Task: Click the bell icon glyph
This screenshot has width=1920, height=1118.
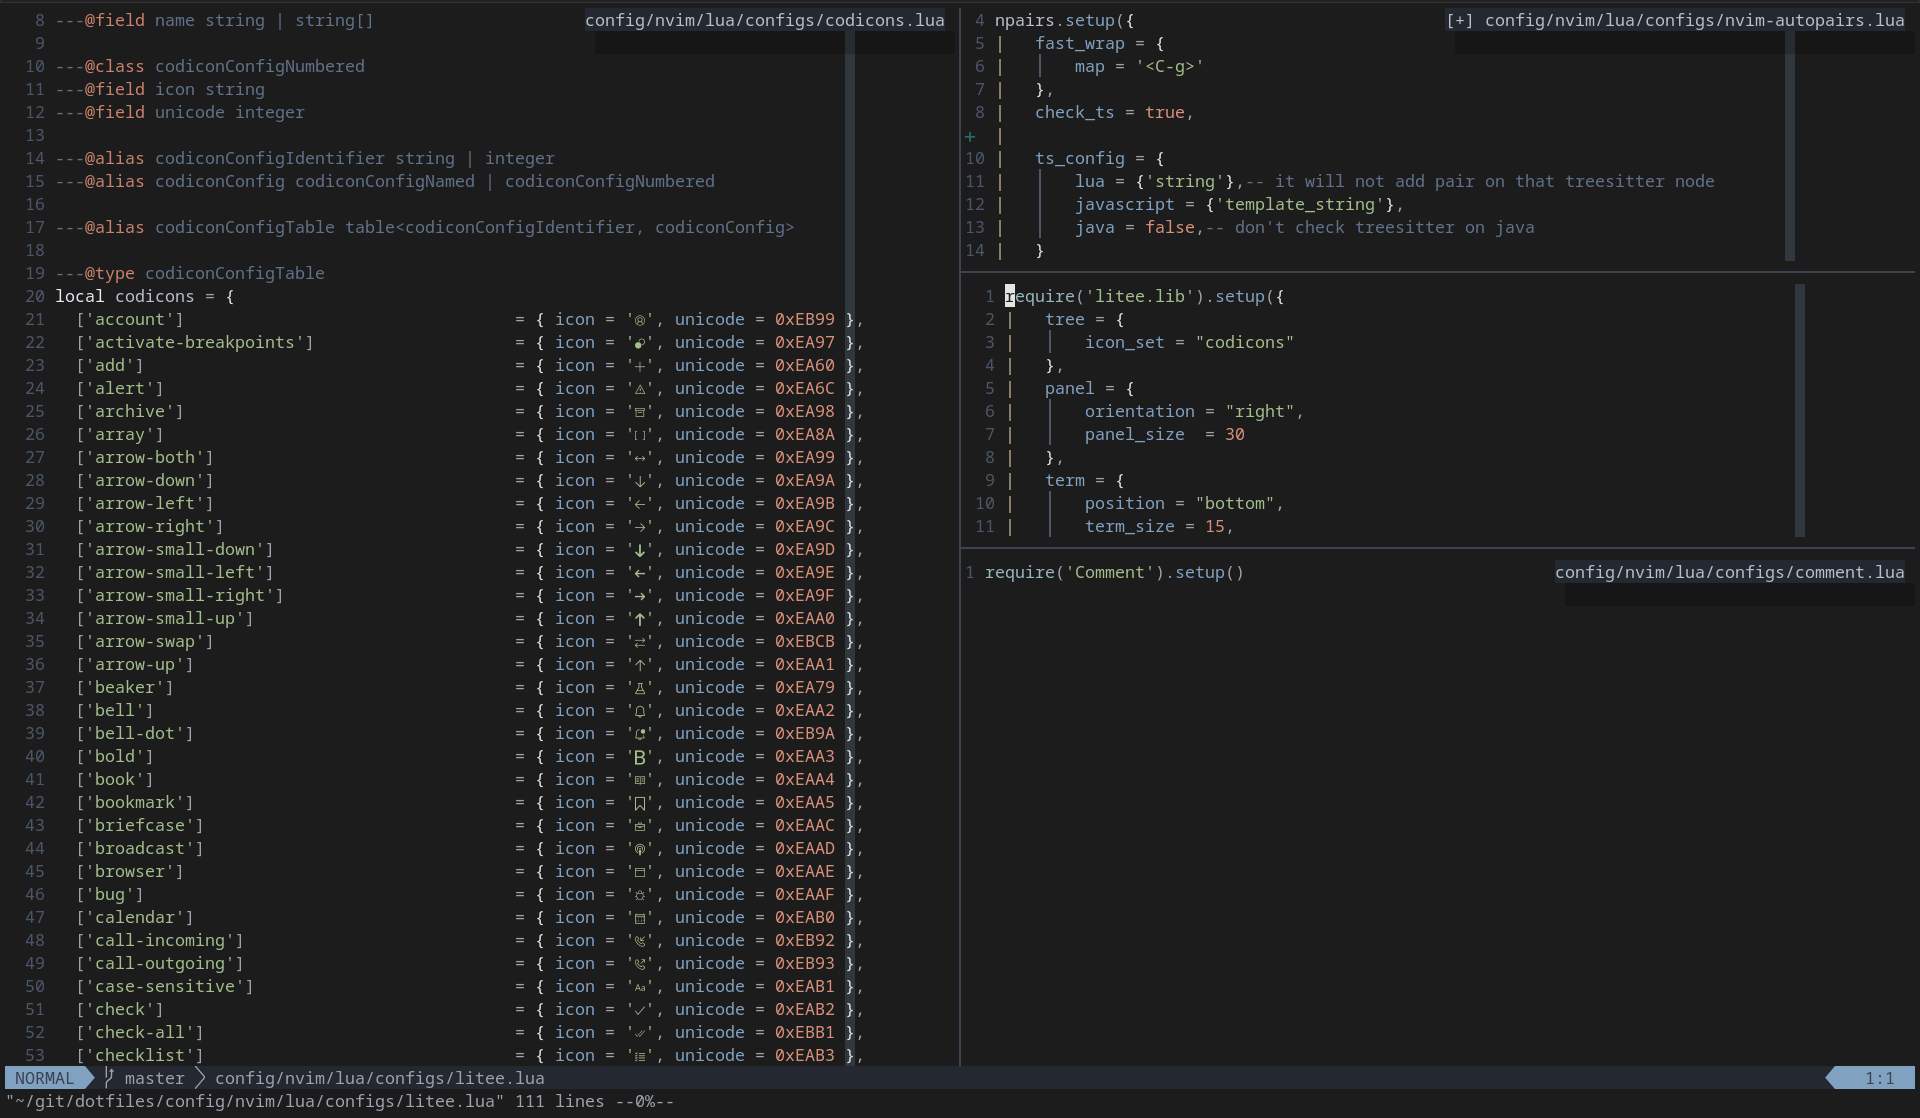Action: pos(640,711)
